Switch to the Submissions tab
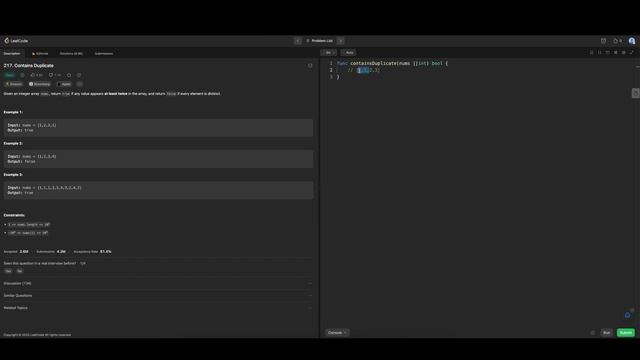The image size is (640, 360). click(104, 53)
